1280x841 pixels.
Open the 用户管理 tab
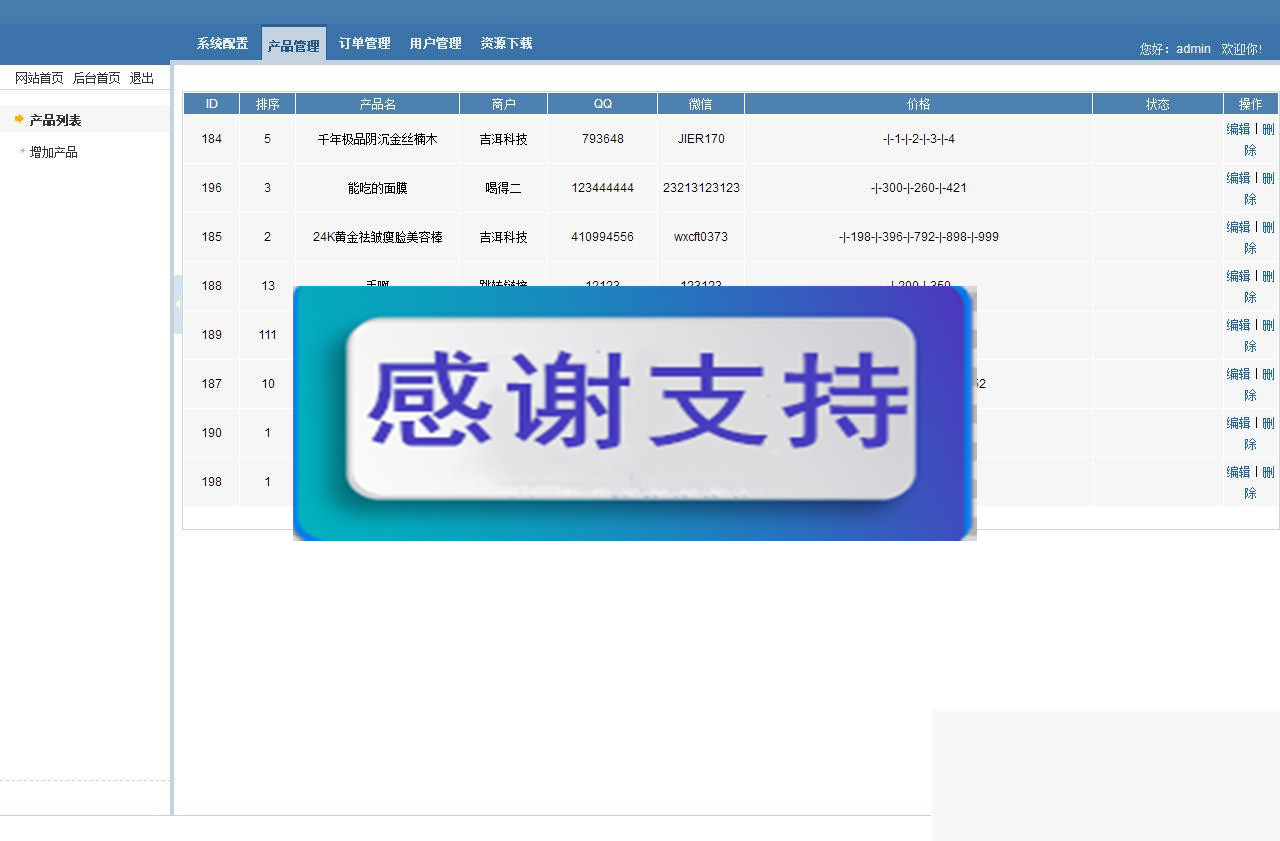pyautogui.click(x=435, y=43)
